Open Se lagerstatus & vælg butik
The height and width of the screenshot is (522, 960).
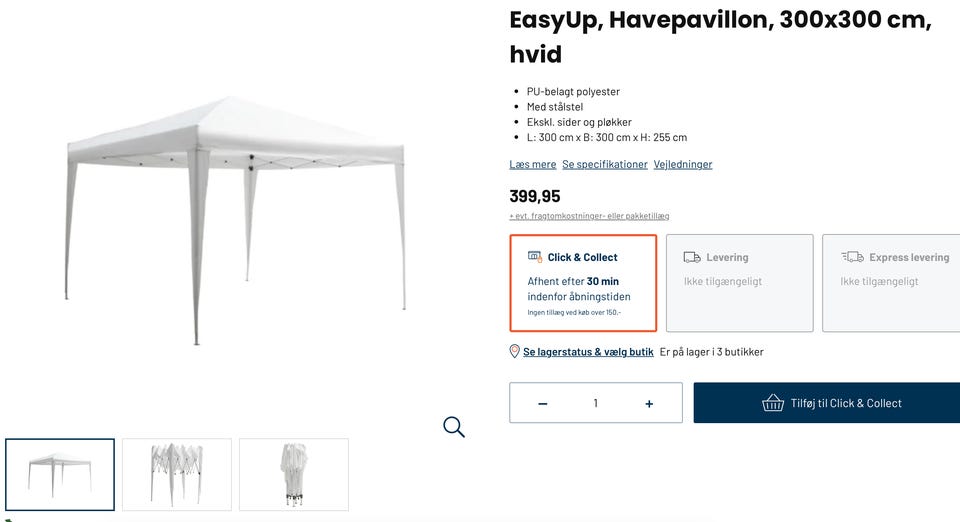(588, 352)
